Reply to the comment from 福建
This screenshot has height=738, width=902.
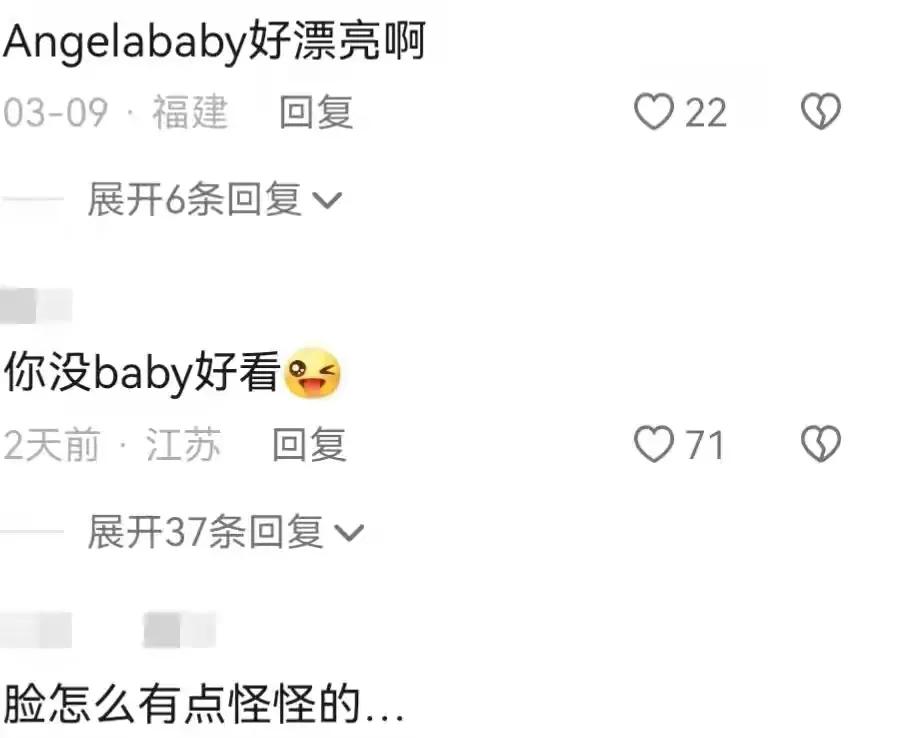316,112
